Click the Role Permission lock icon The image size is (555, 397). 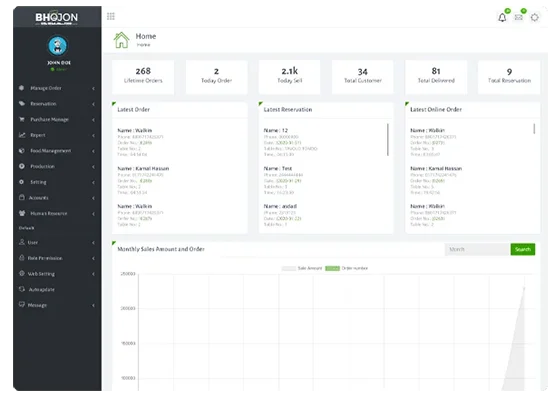click(22, 258)
